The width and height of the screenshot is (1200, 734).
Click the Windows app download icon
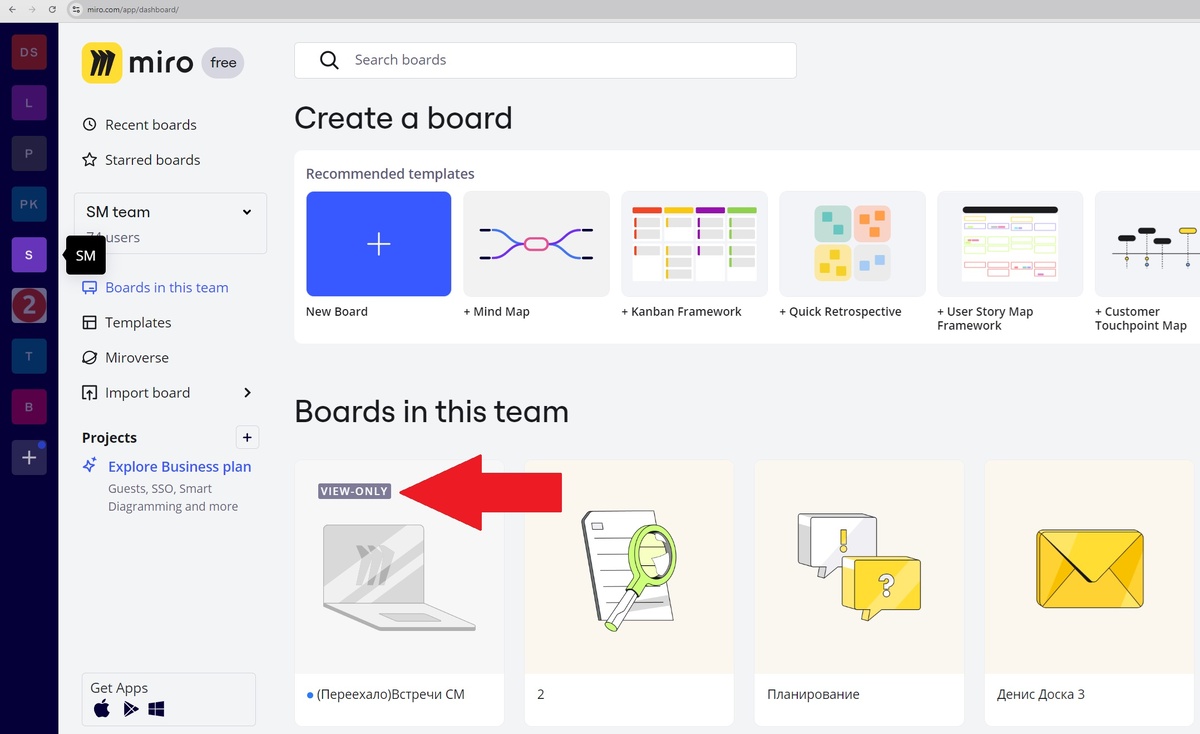click(156, 709)
